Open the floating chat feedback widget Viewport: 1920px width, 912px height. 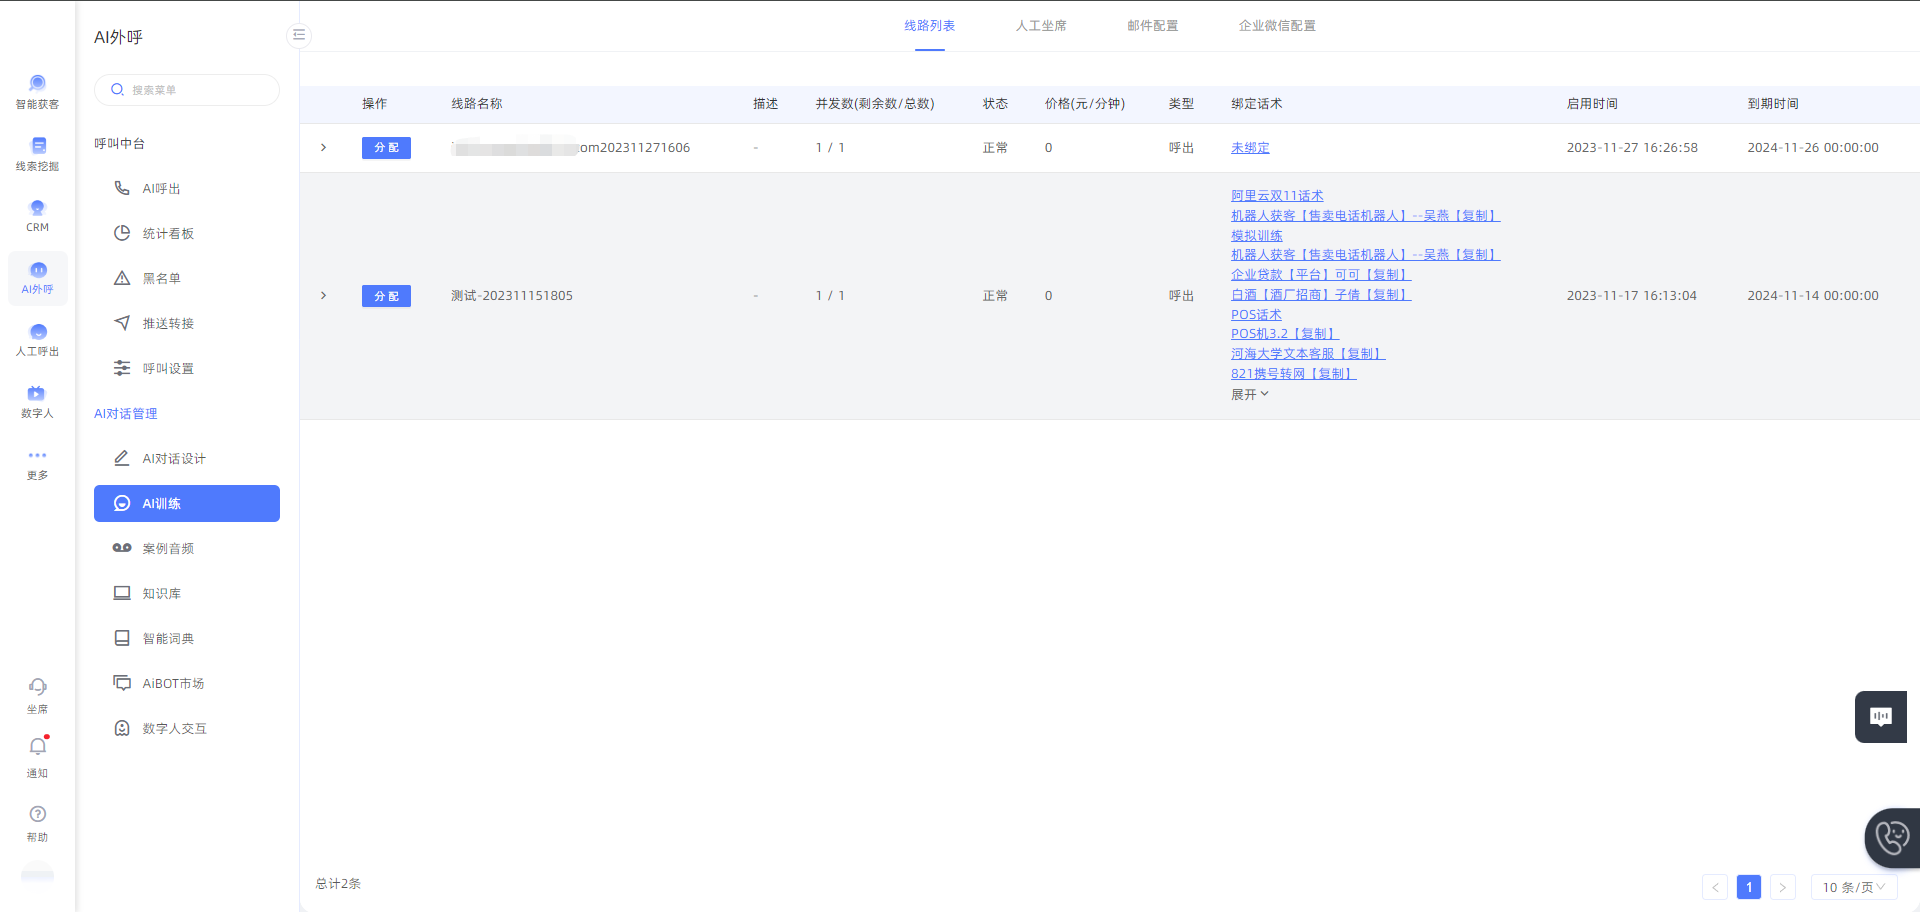click(x=1881, y=716)
